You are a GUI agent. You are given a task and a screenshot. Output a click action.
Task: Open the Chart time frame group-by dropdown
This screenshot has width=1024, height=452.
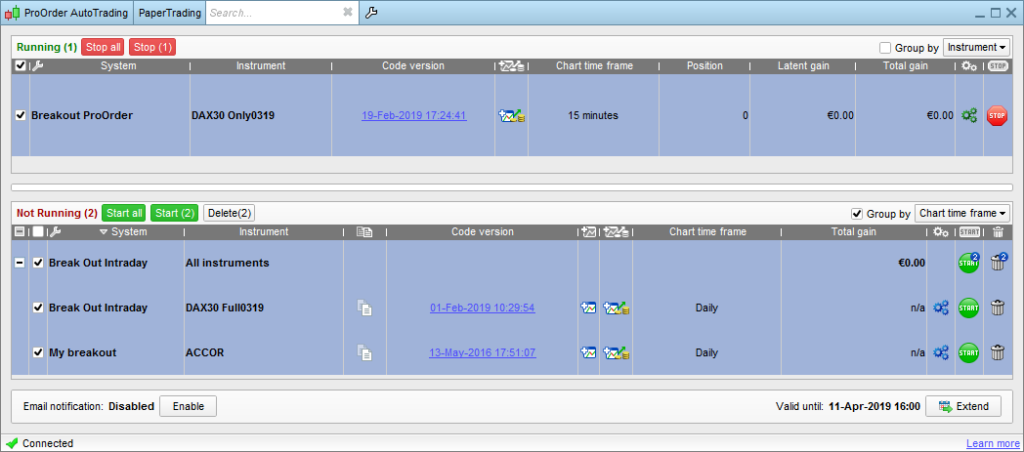[962, 214]
